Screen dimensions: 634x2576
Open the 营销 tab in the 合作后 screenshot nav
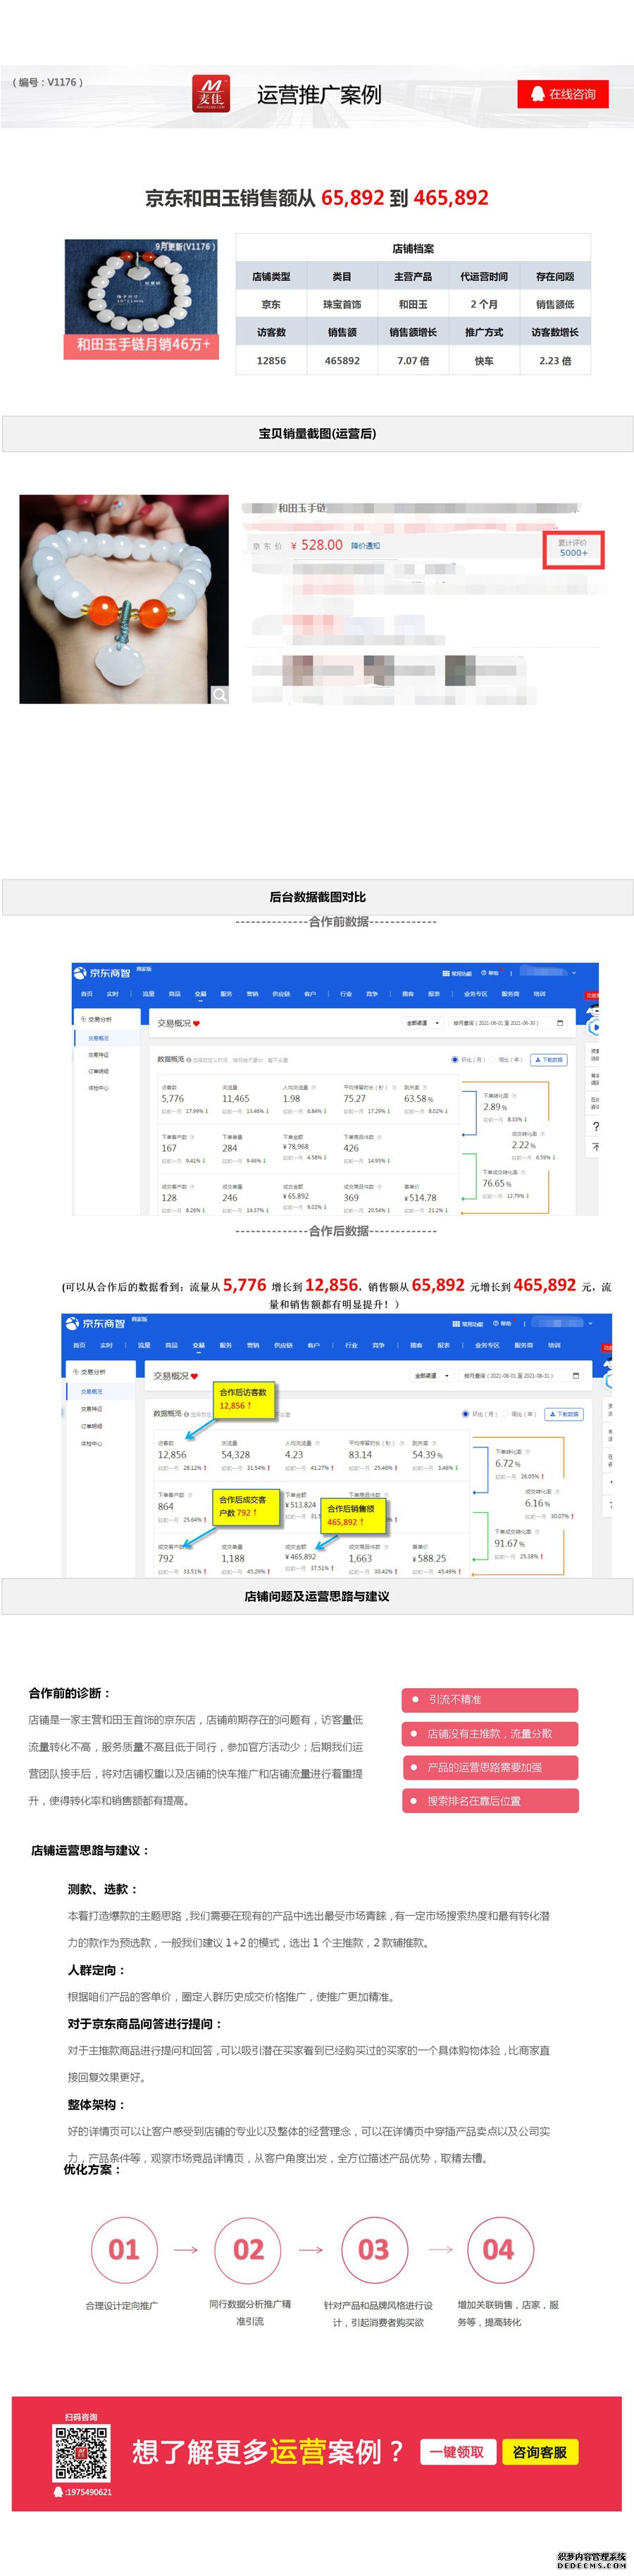tap(253, 1345)
